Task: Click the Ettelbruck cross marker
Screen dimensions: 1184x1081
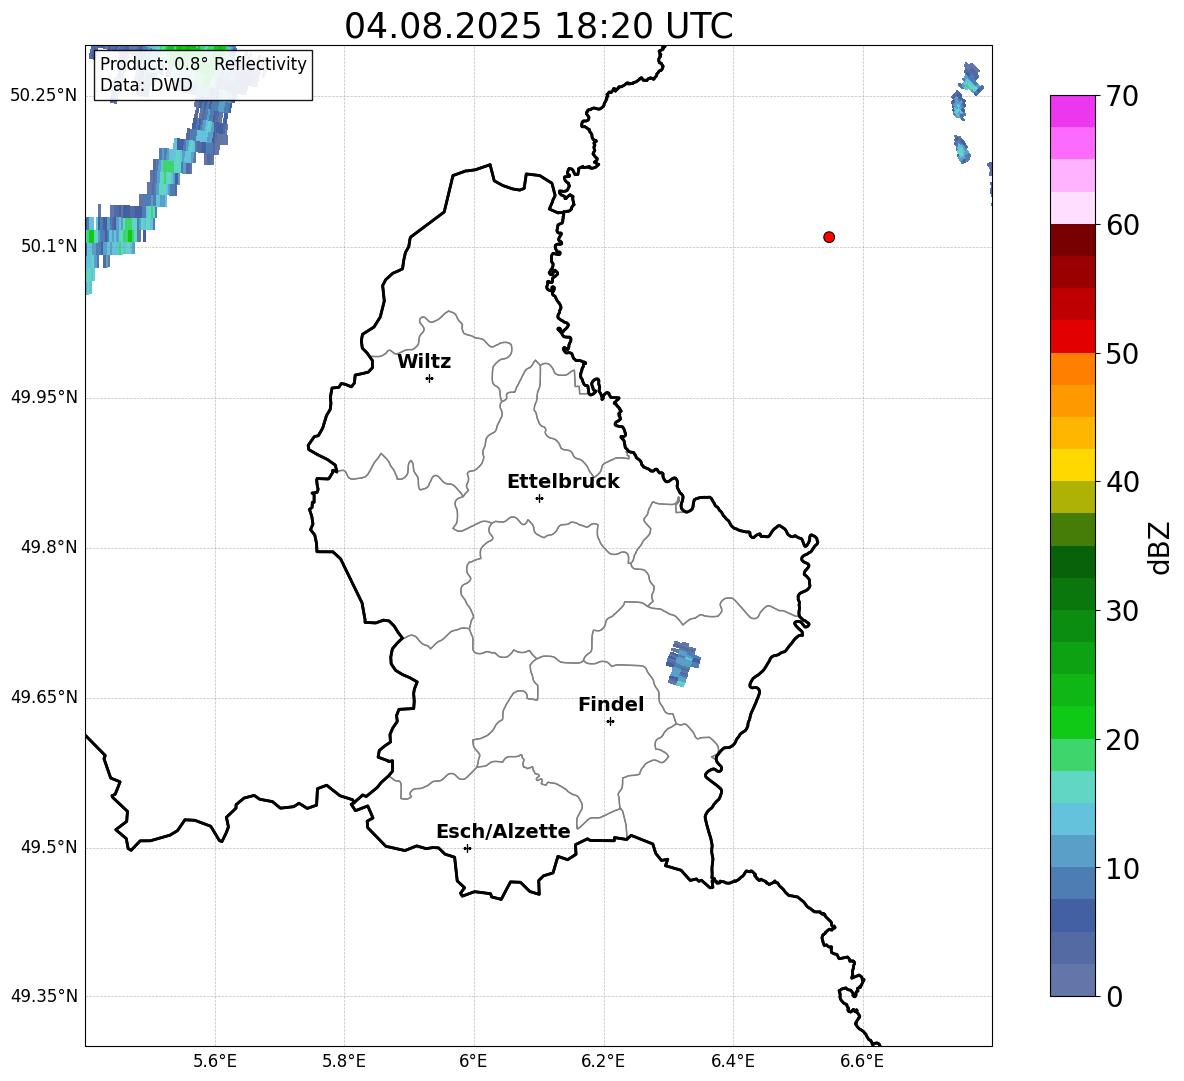Action: pyautogui.click(x=539, y=498)
